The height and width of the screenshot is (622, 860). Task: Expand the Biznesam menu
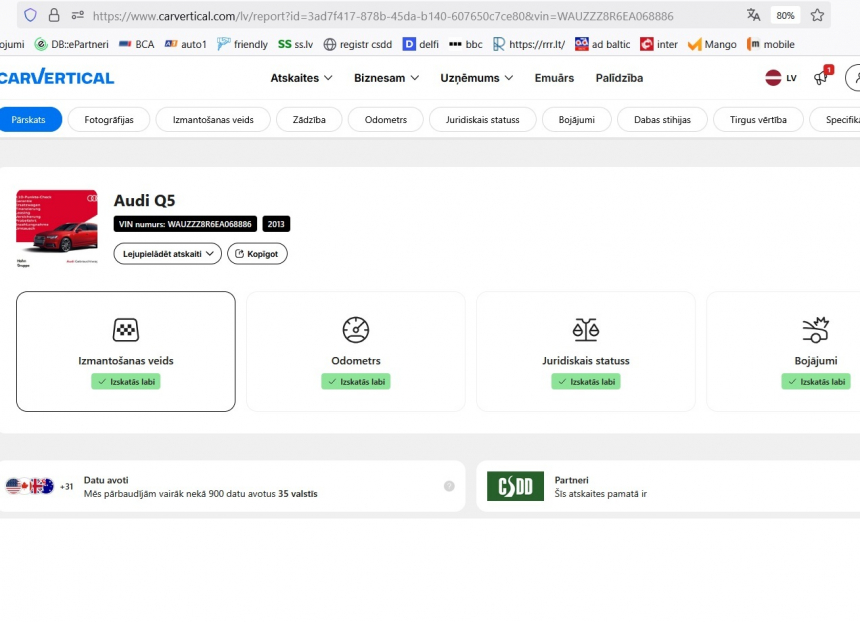coord(386,78)
